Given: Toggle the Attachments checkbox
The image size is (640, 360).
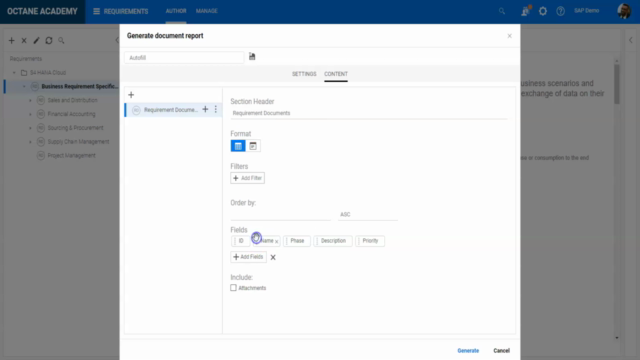Looking at the screenshot, I should (x=233, y=288).
